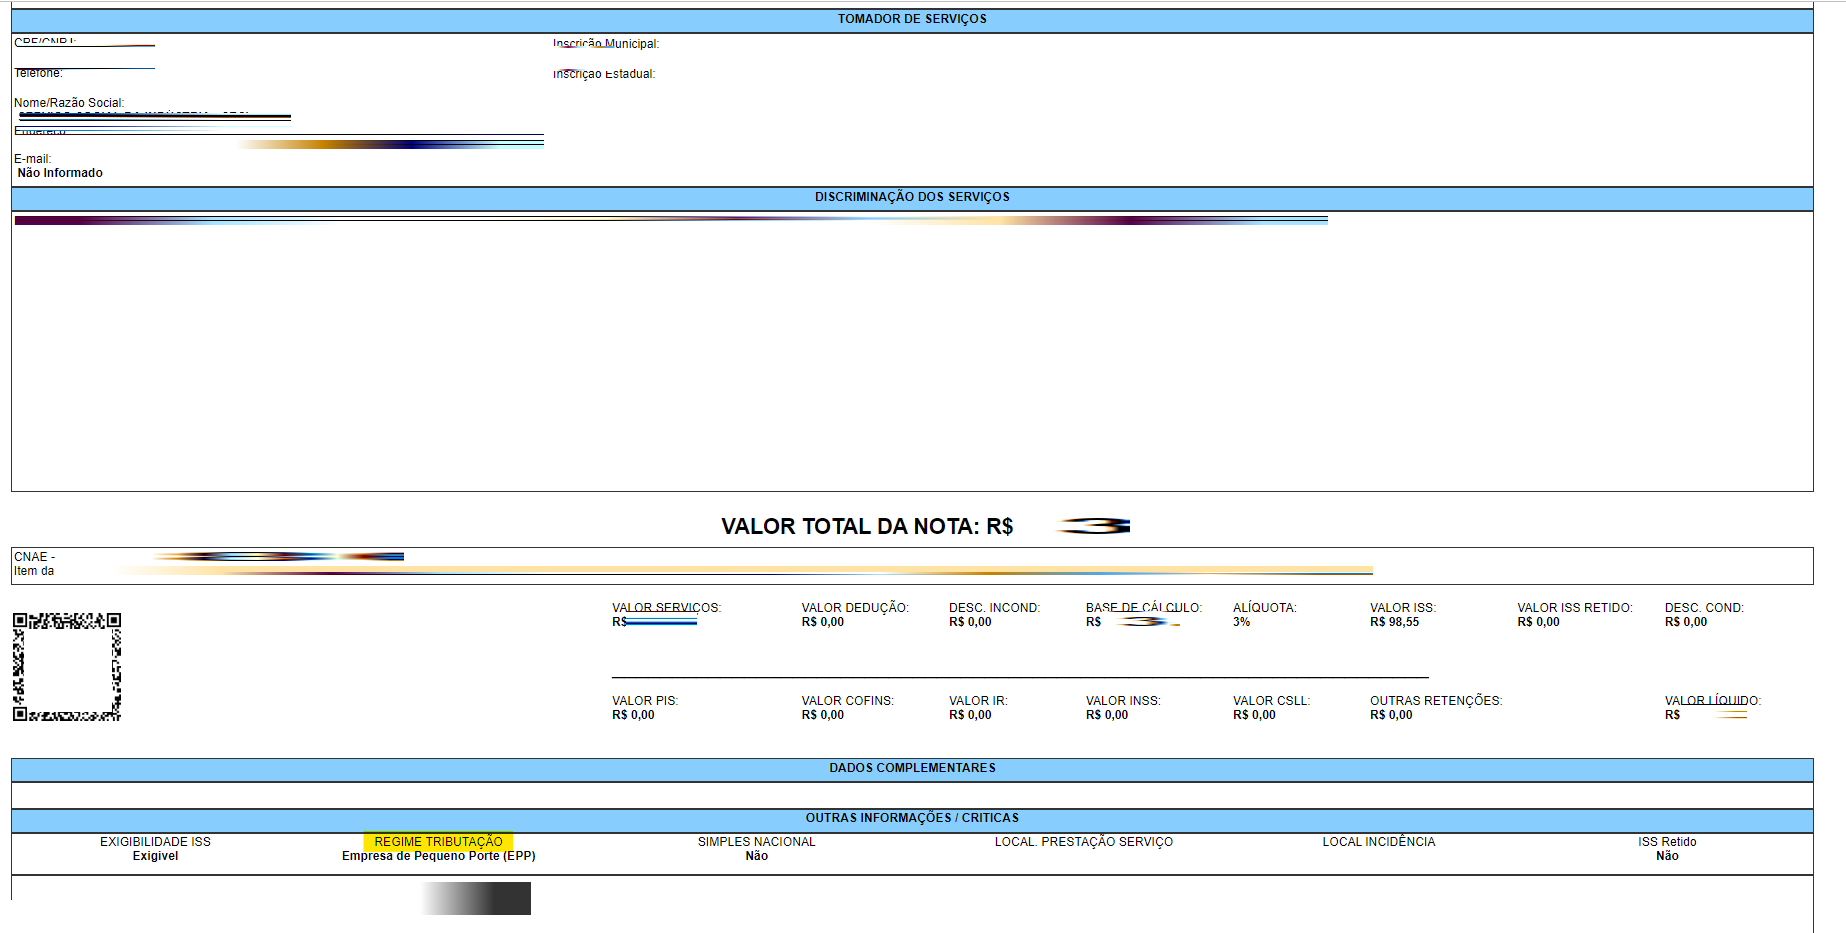The height and width of the screenshot is (933, 1846).
Task: Click the VALOR LÍQUIDO label
Action: pyautogui.click(x=1712, y=701)
